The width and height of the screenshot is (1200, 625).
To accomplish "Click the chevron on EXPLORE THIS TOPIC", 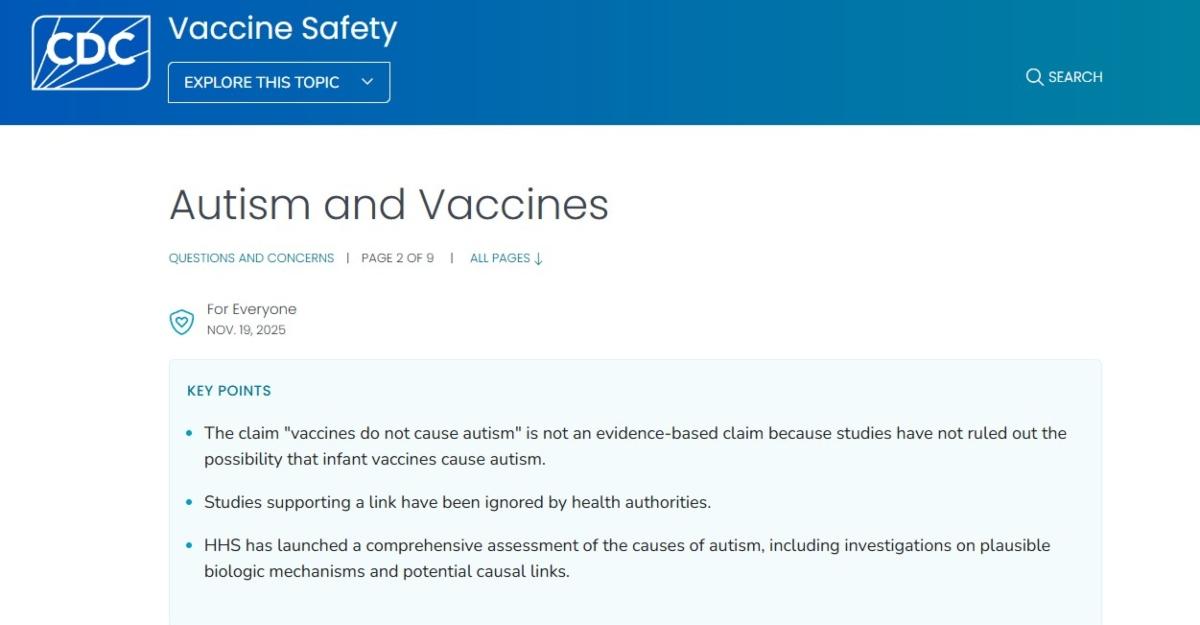I will 367,82.
